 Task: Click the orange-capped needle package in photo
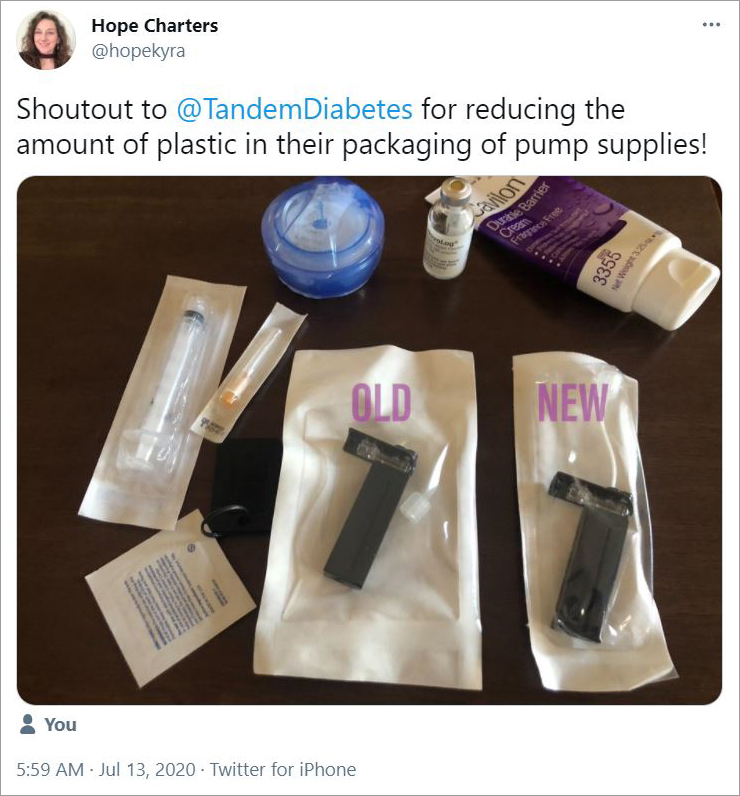pyautogui.click(x=251, y=373)
